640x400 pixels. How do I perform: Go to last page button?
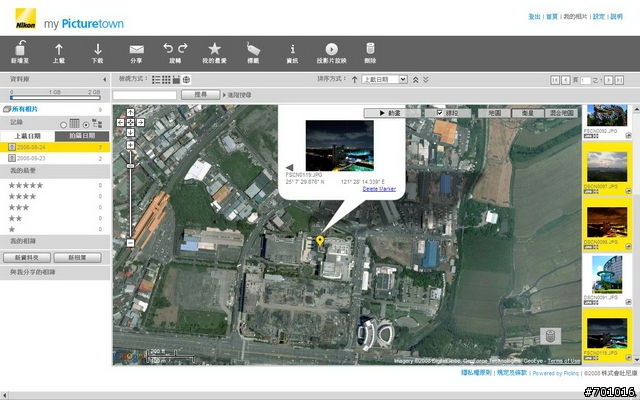619,80
